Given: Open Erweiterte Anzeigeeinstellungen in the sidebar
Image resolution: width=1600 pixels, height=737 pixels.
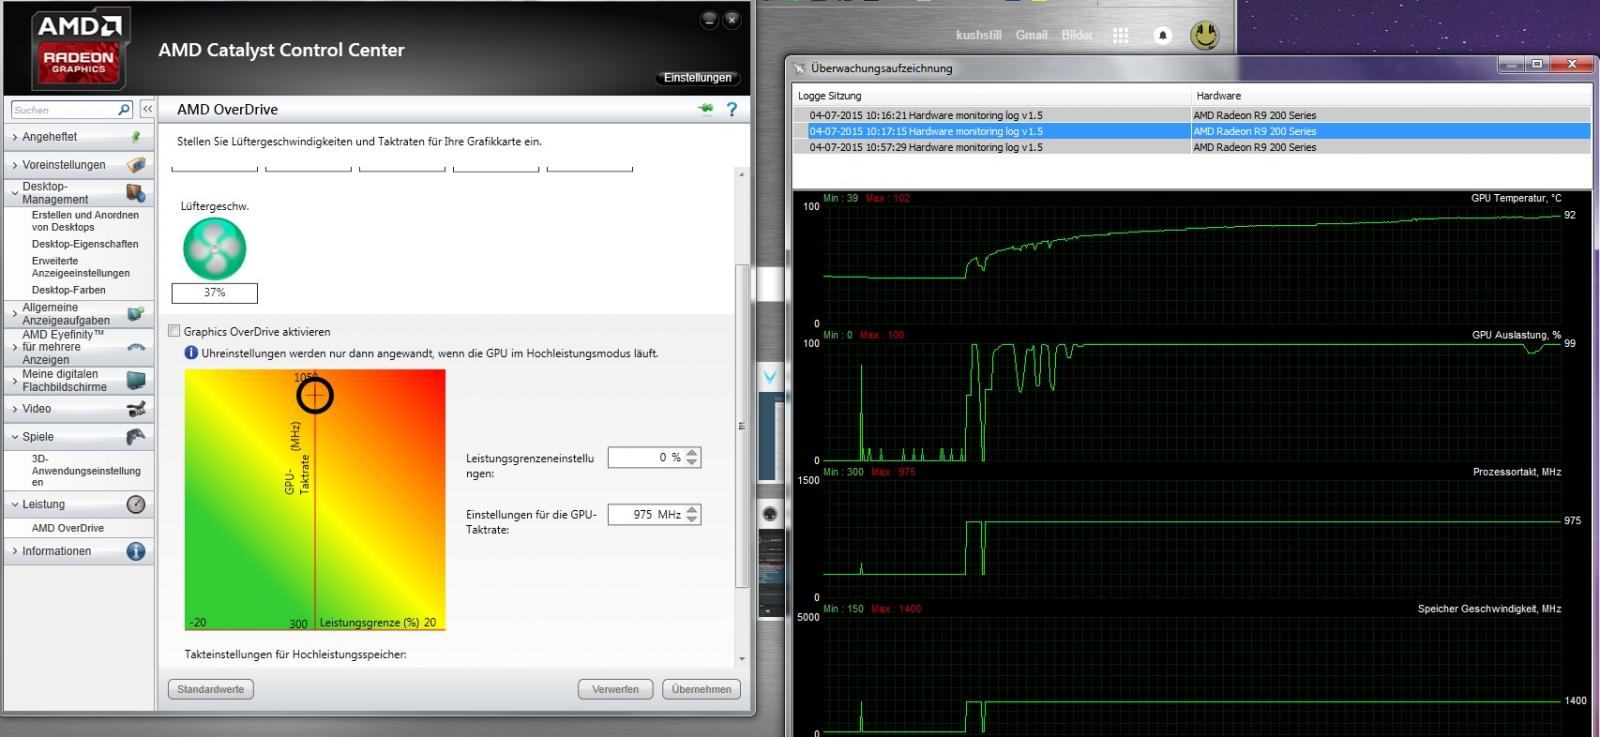Looking at the screenshot, I should (81, 267).
